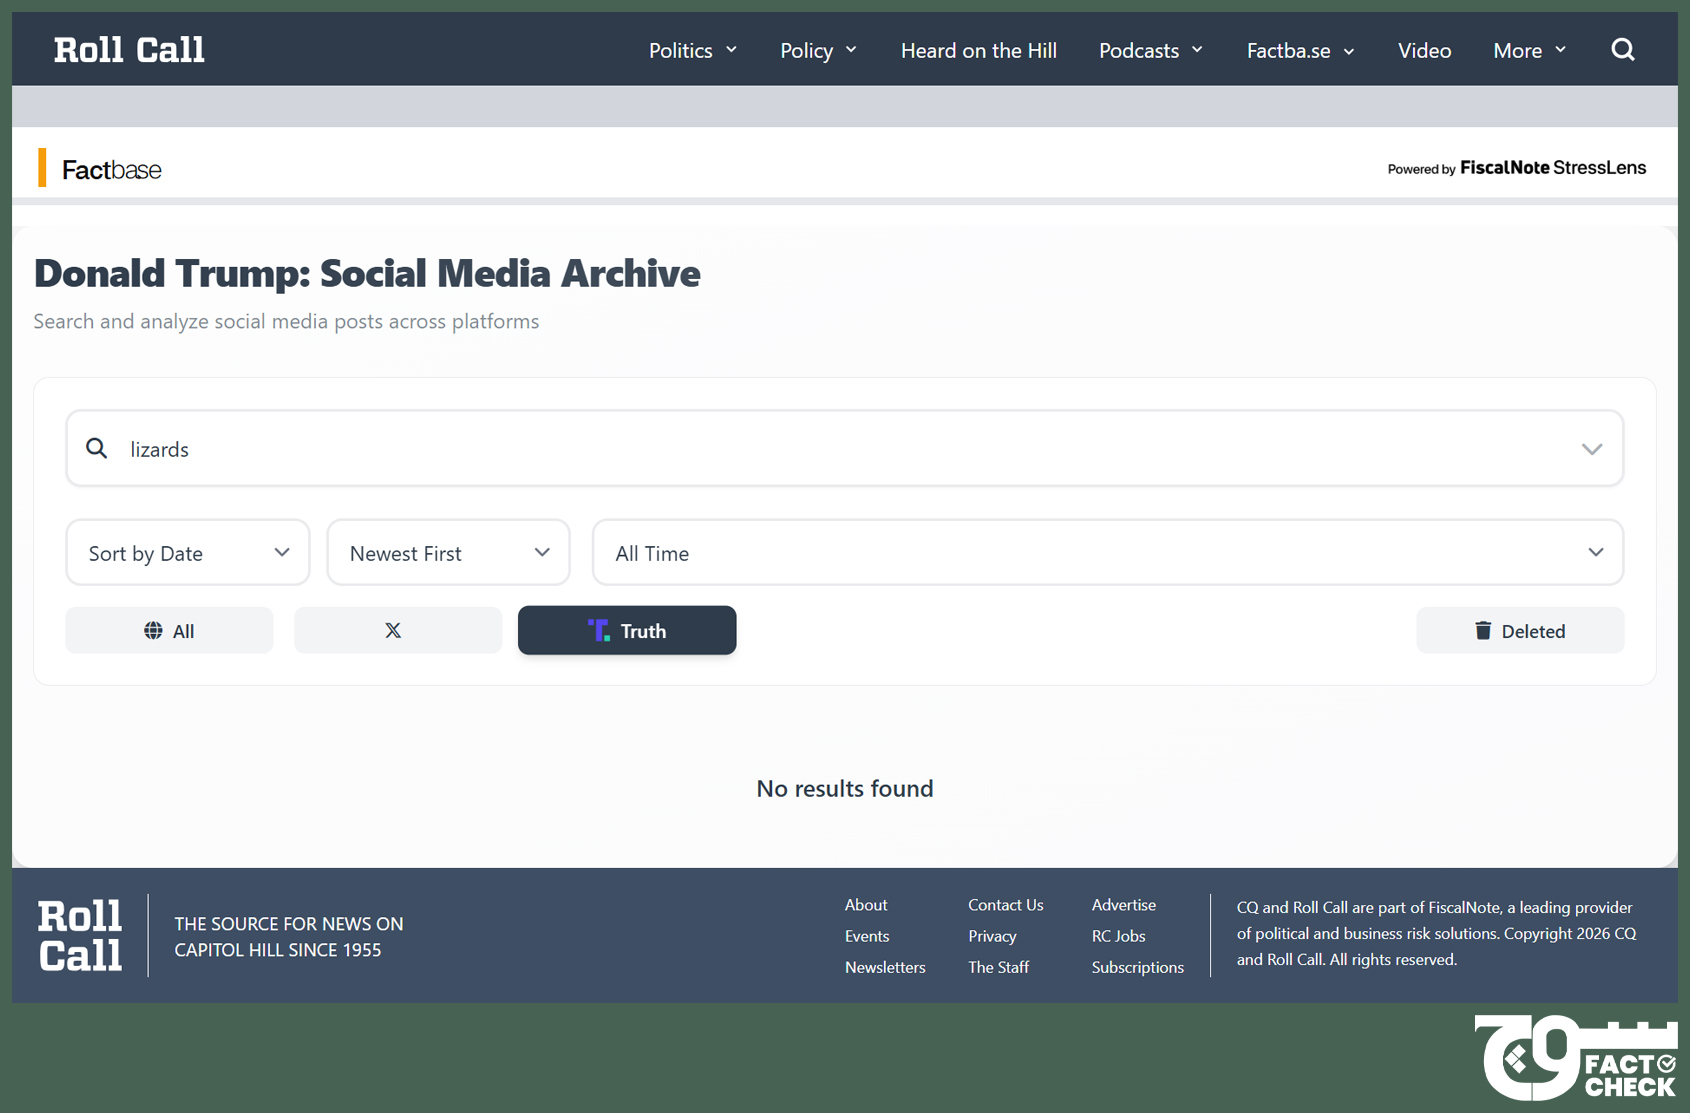Click the Roll Call header logo

tap(129, 50)
